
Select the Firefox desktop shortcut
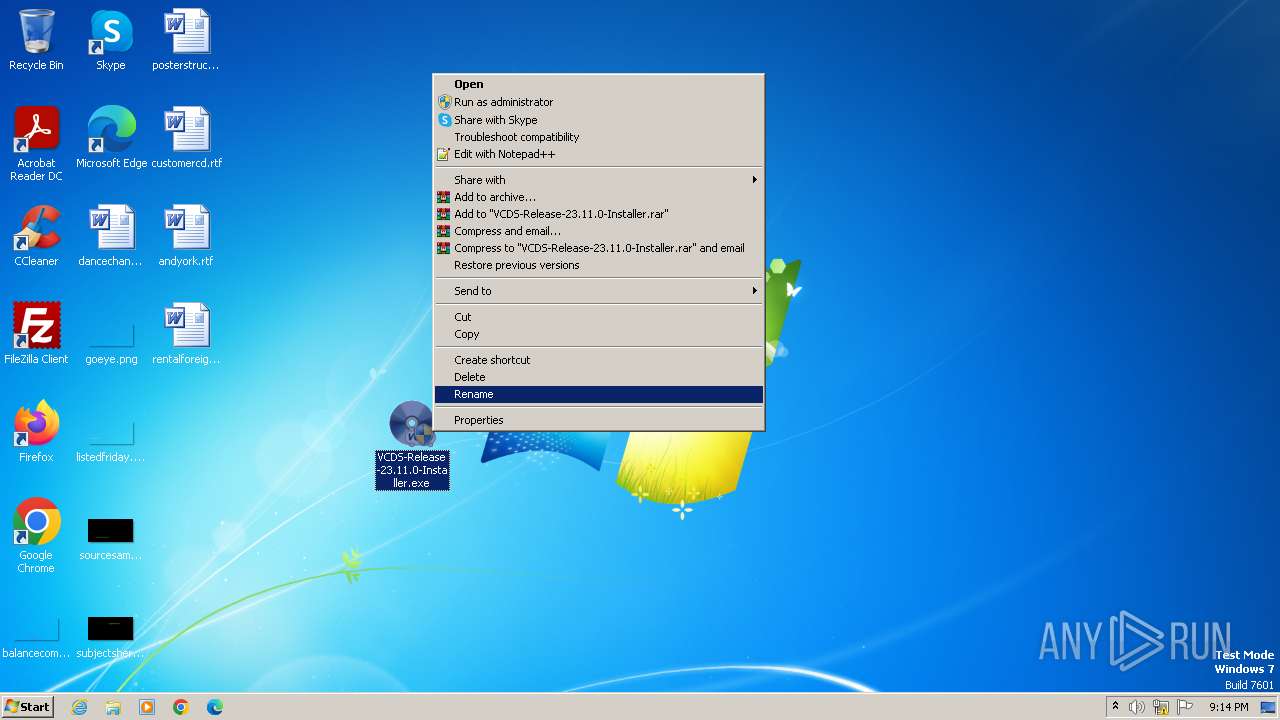tap(36, 432)
